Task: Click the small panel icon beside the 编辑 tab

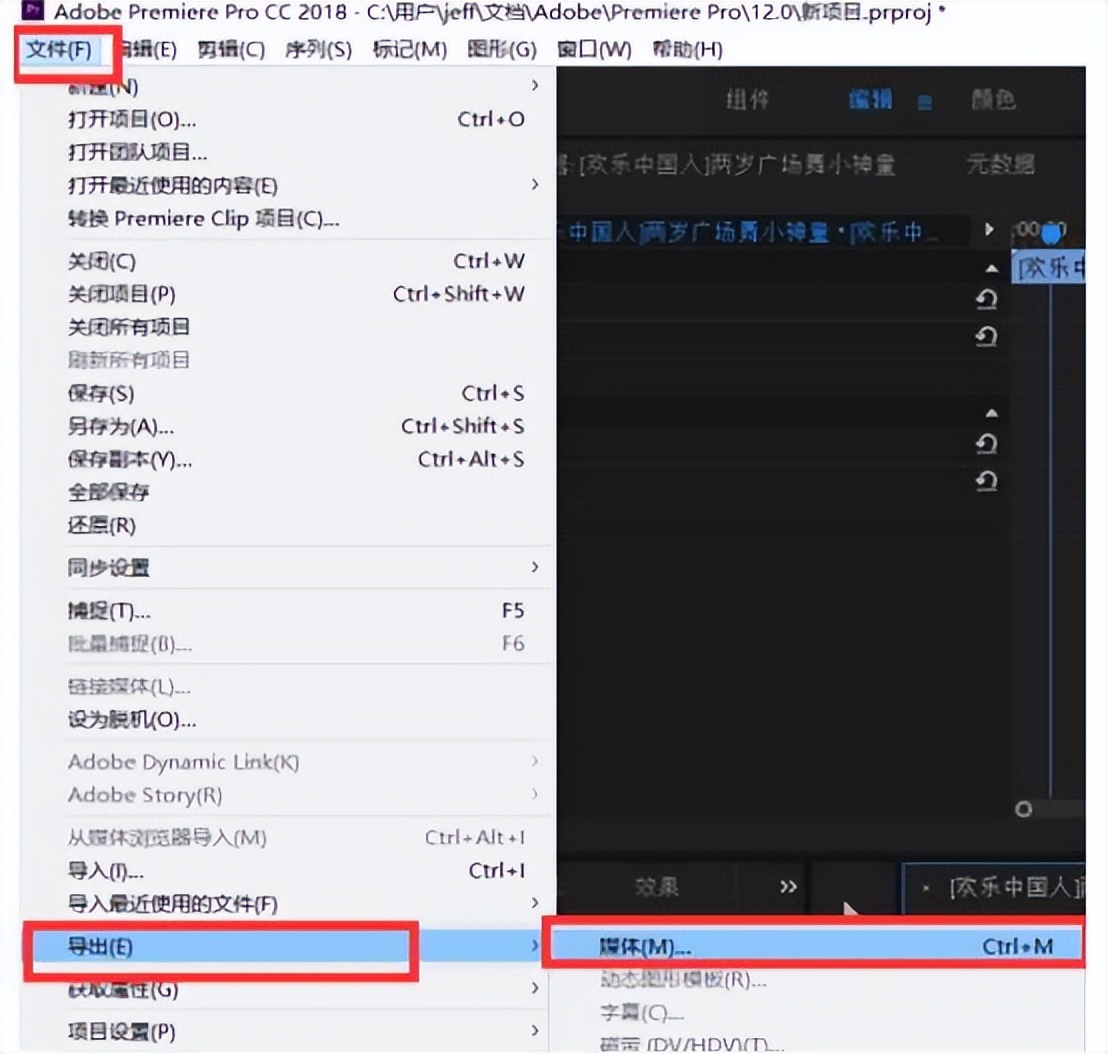Action: point(925,102)
